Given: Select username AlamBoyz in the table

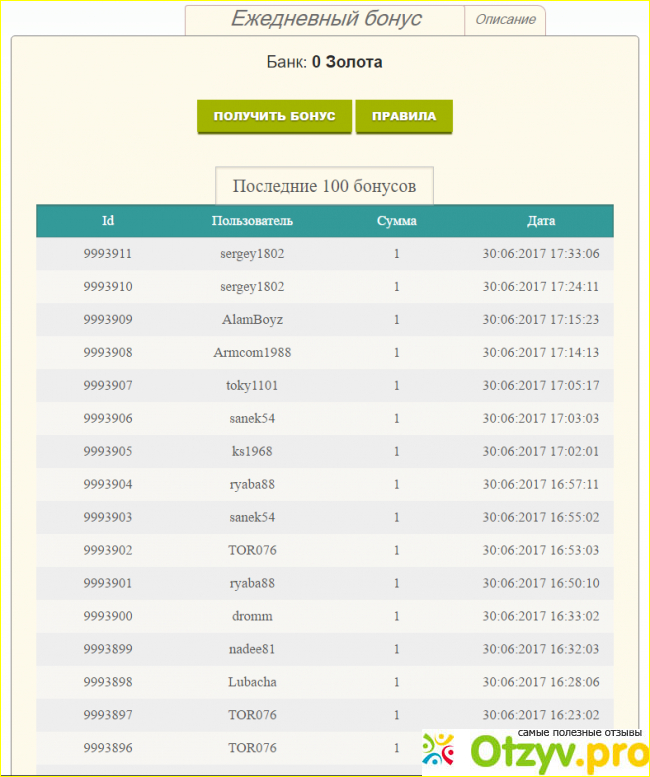Looking at the screenshot, I should pos(252,320).
